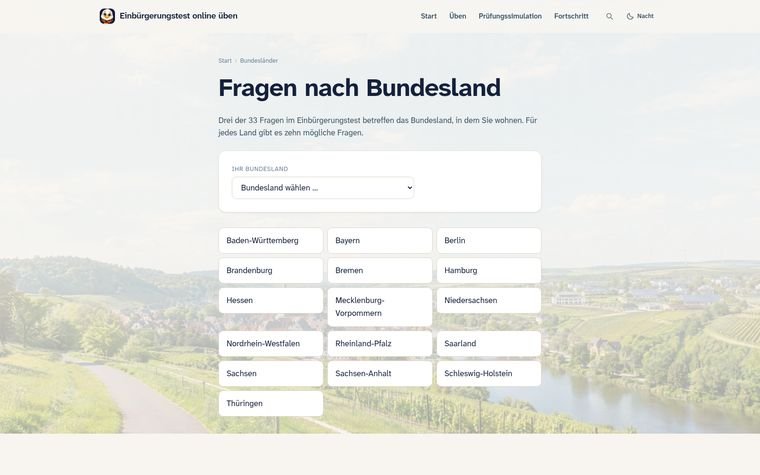760x475 pixels.
Task: Click the Bundesländer breadcrumb
Action: [259, 61]
